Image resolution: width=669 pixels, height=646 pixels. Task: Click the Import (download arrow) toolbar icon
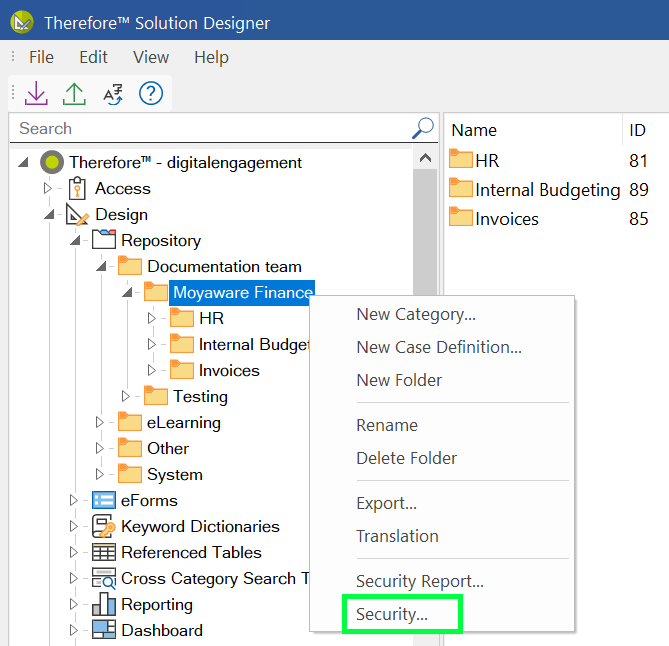pyautogui.click(x=36, y=94)
